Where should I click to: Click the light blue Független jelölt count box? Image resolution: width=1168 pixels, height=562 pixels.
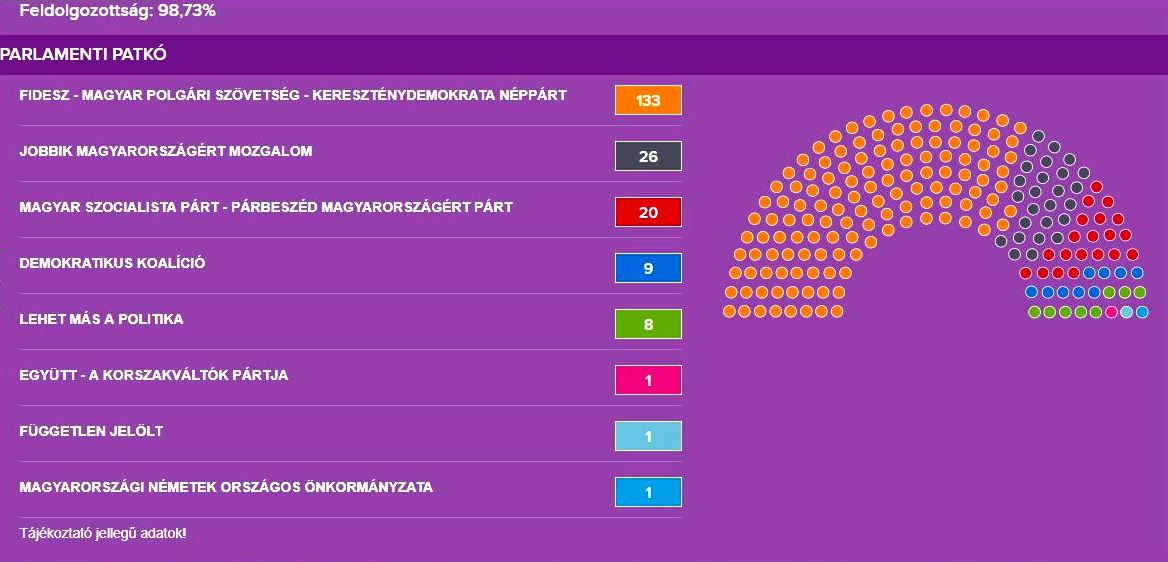point(648,436)
